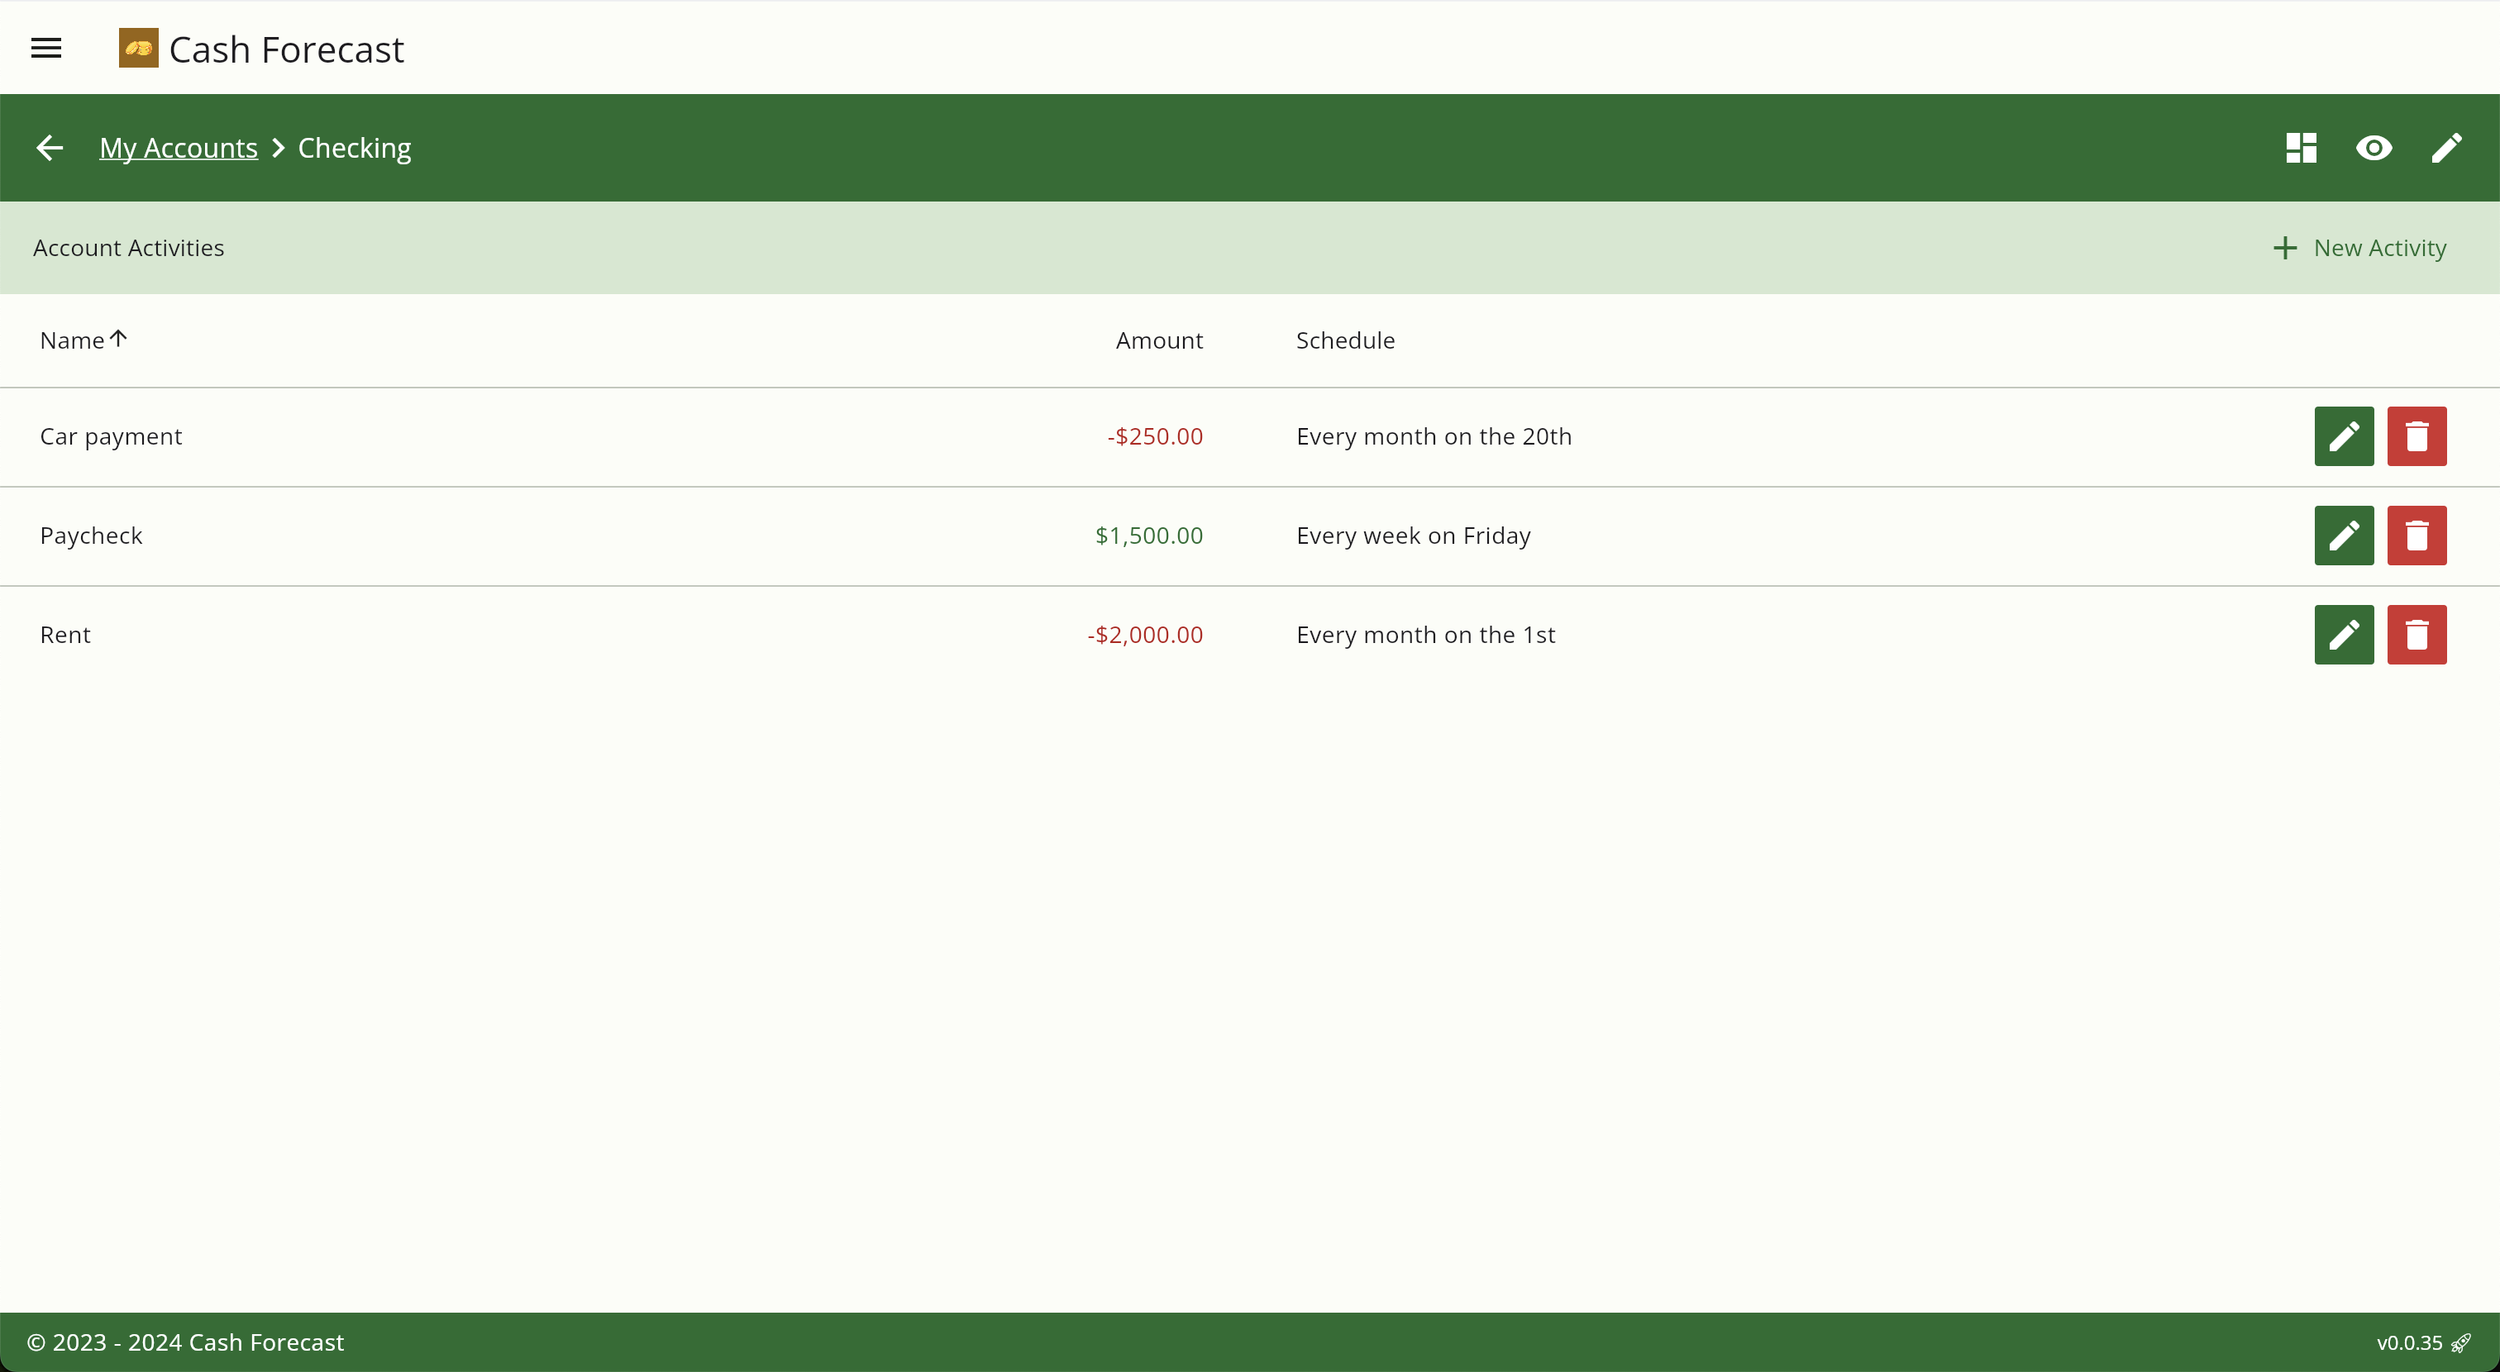Delete the Paycheck activity
Screen dimensions: 2500x1372
click(2416, 535)
